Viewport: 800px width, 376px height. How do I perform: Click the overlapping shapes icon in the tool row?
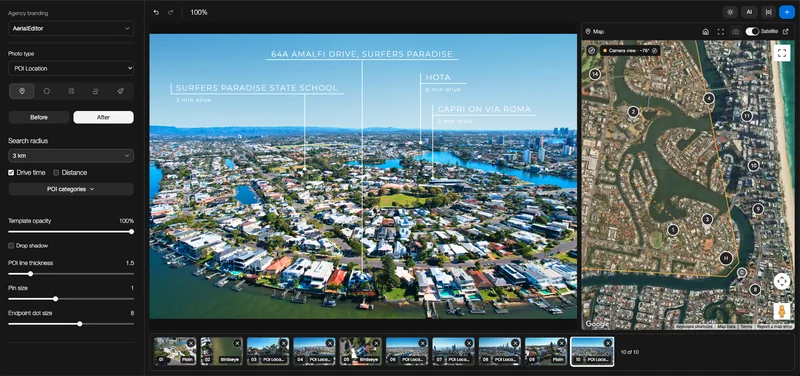(x=96, y=91)
